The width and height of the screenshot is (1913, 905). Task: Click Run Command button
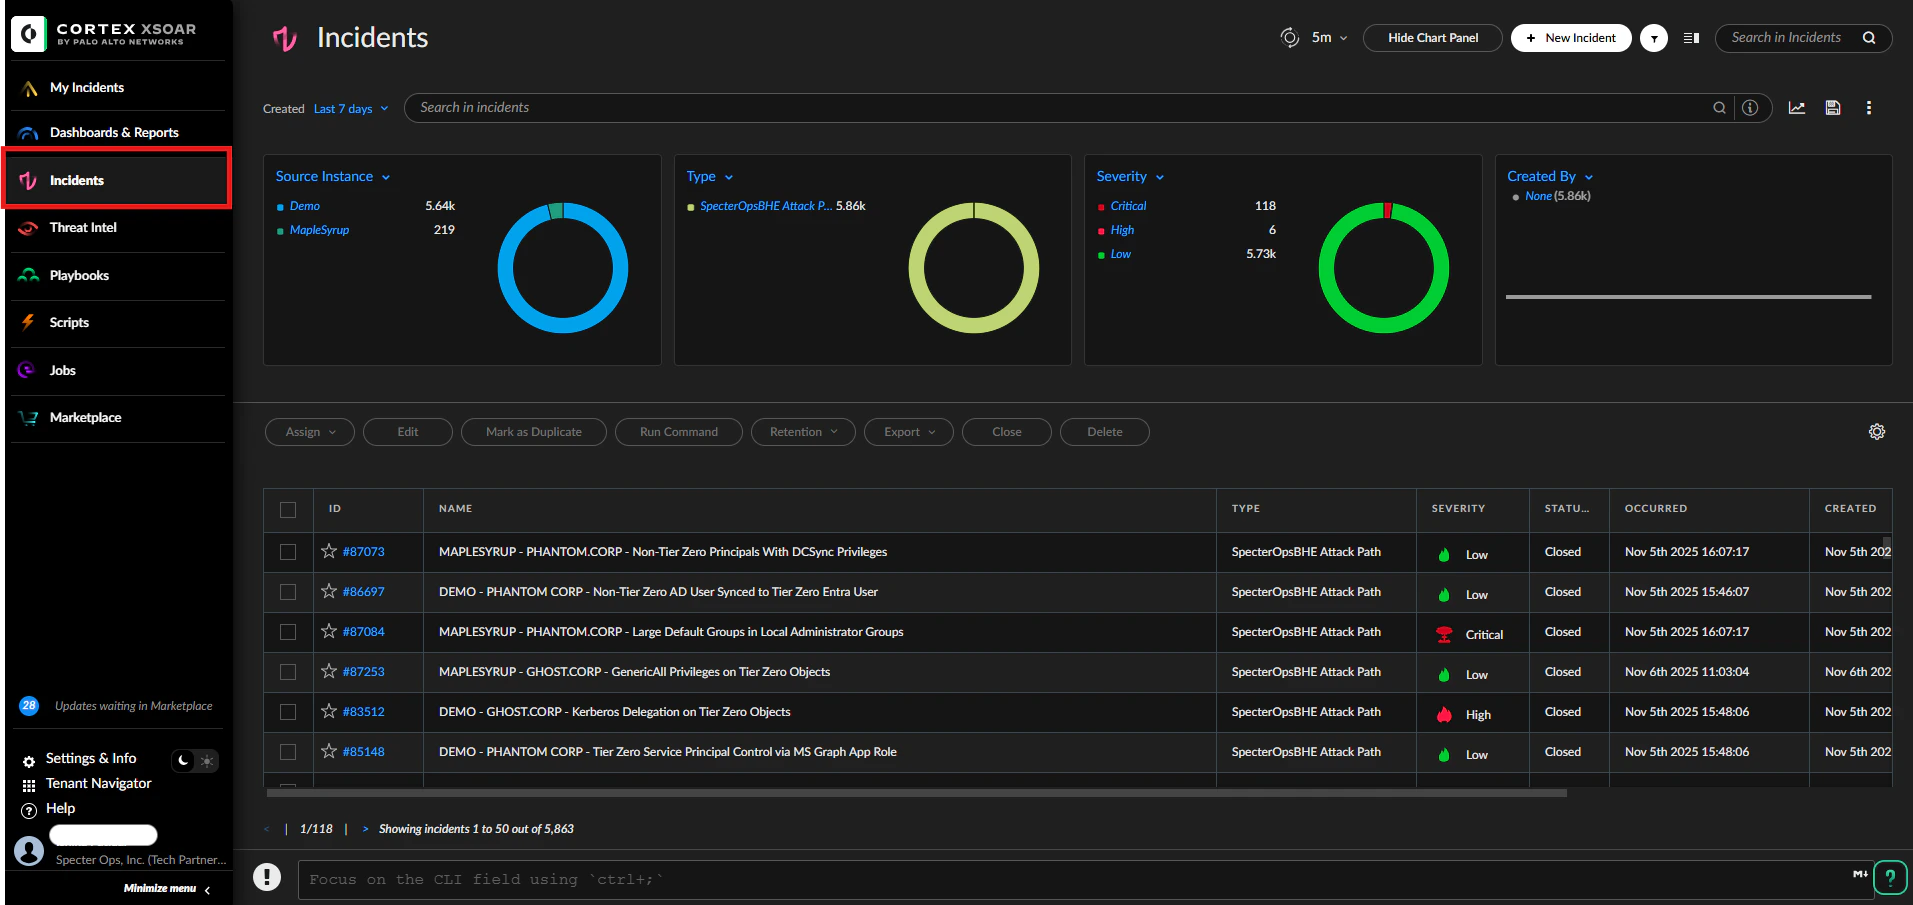coord(679,432)
